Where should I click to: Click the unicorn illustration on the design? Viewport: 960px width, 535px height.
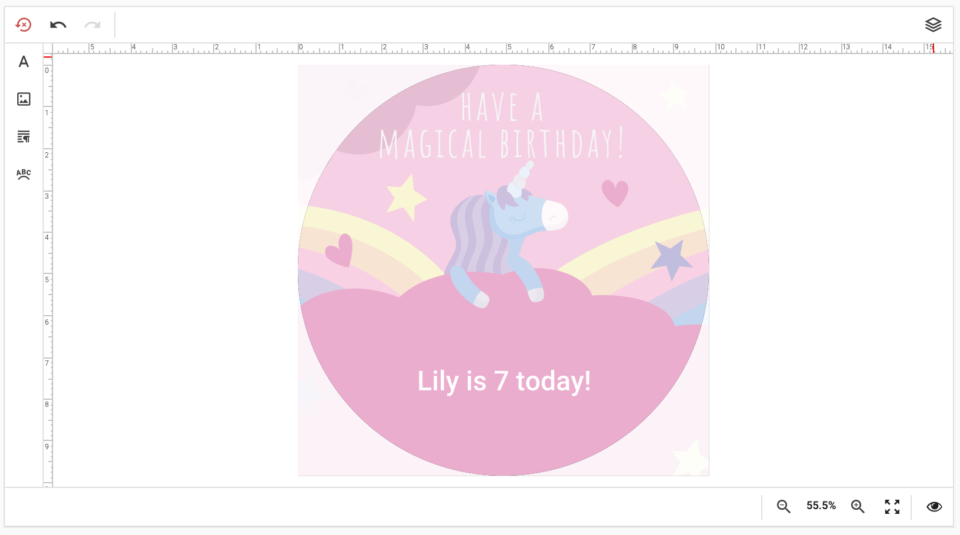pyautogui.click(x=506, y=235)
